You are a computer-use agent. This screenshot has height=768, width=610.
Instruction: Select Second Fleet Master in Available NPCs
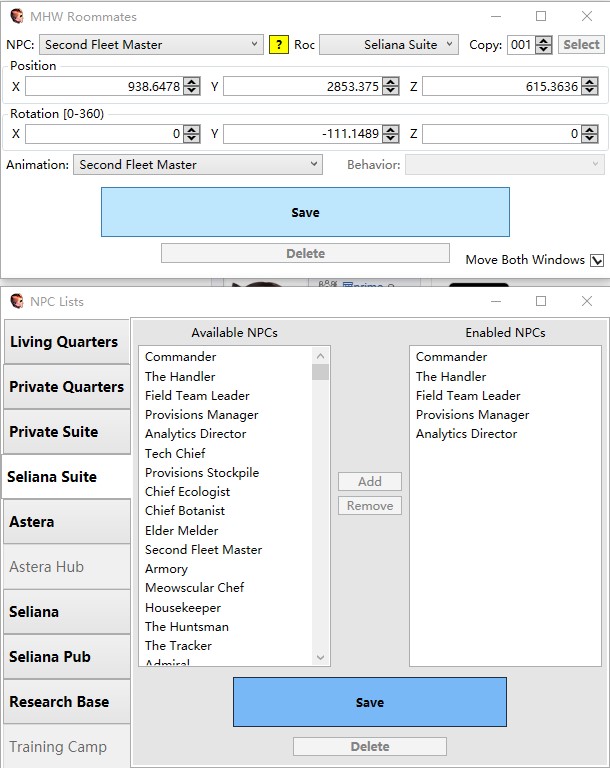(226, 549)
